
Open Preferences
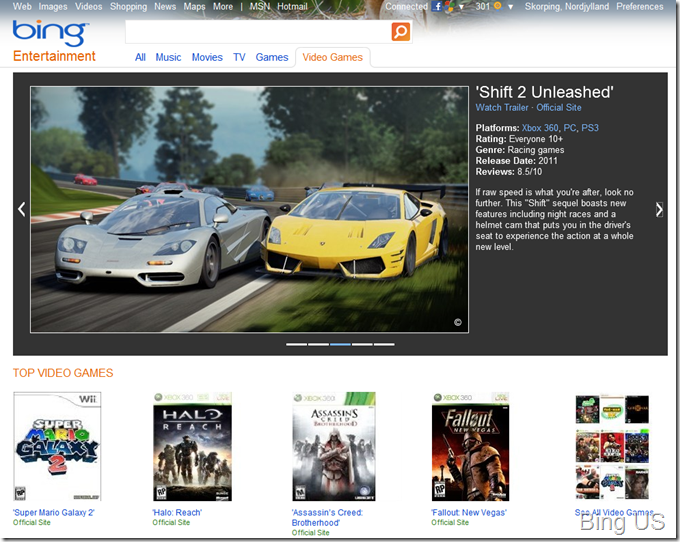[640, 7]
